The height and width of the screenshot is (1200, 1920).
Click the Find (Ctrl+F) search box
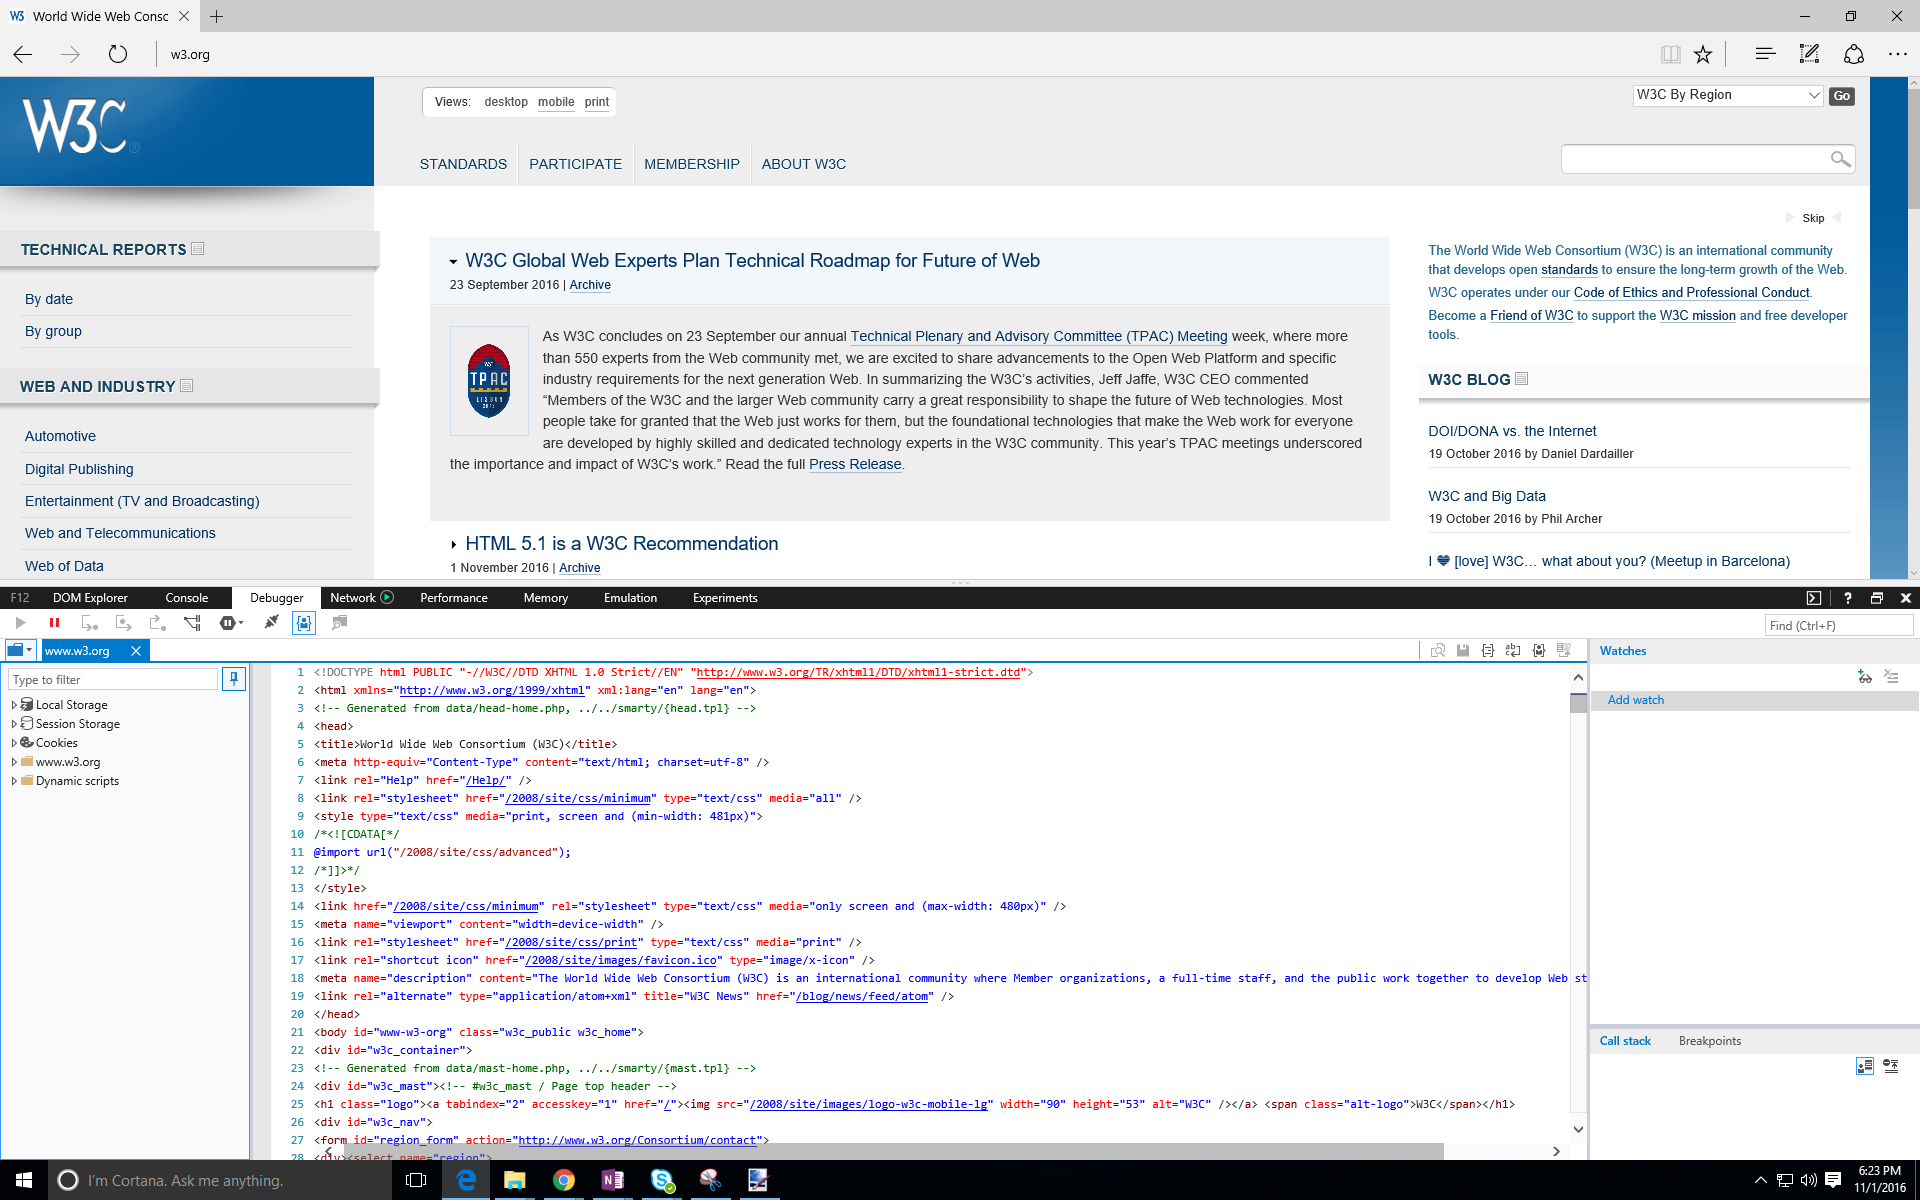pos(1839,626)
